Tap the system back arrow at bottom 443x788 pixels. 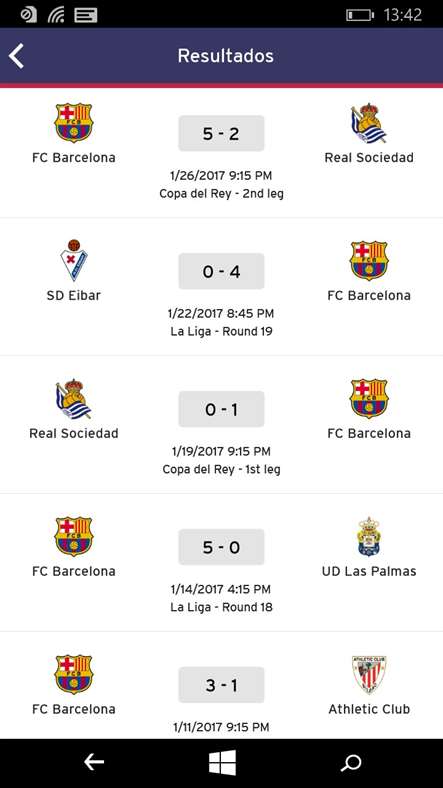point(93,762)
